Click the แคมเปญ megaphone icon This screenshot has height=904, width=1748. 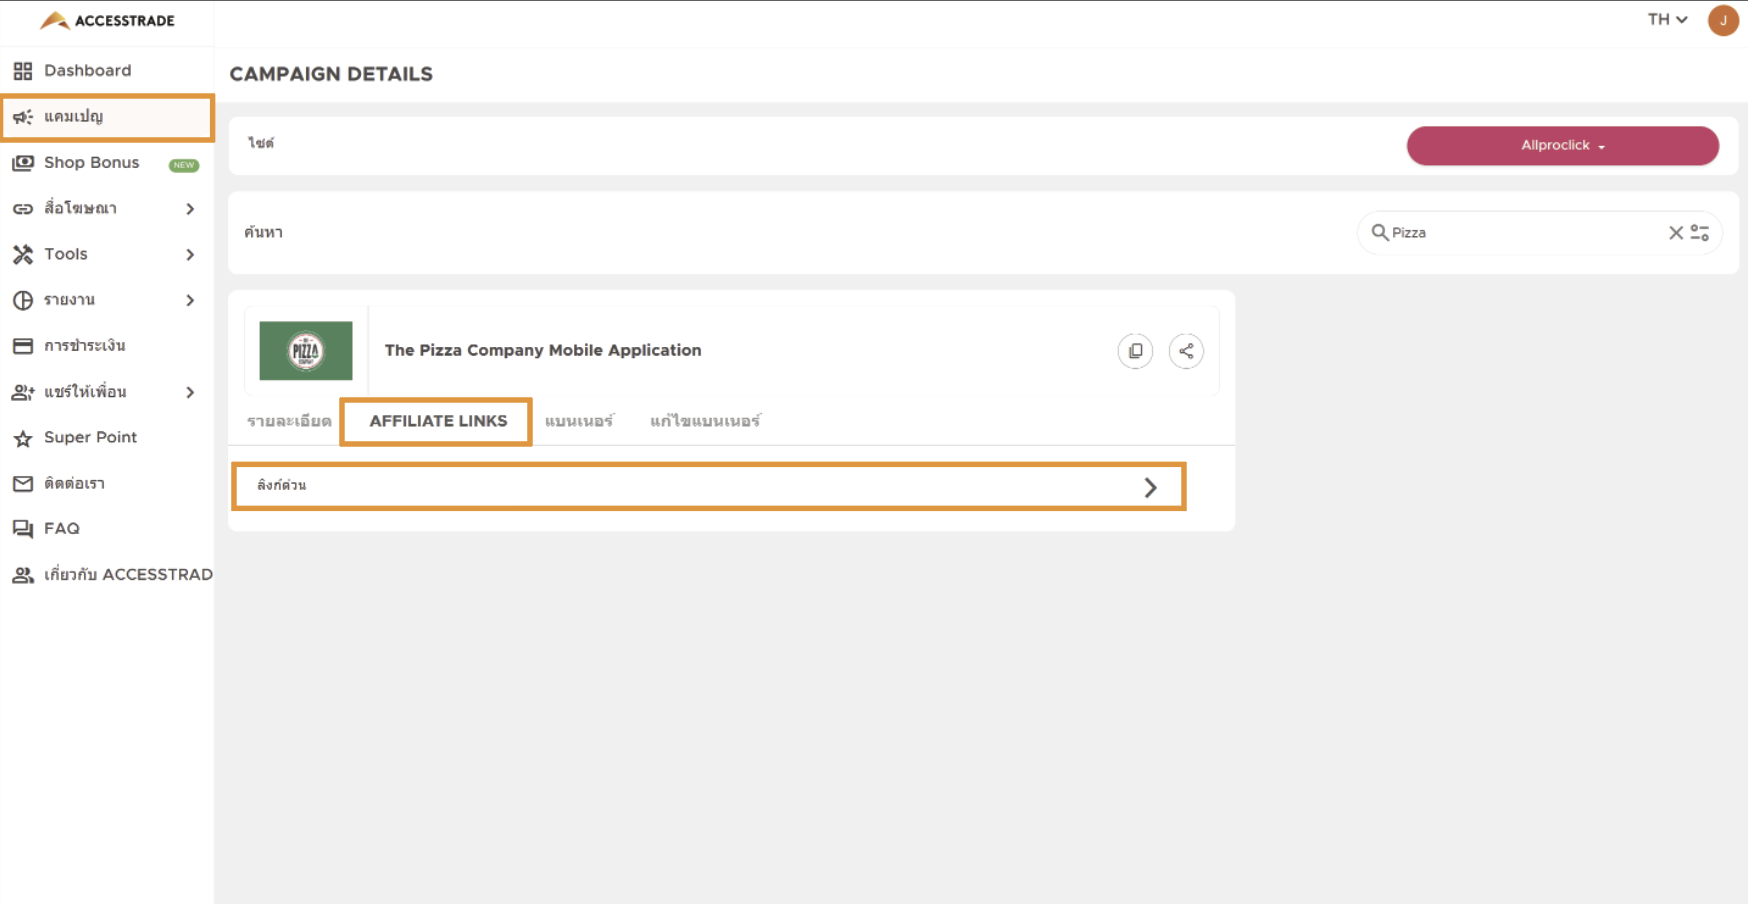(23, 117)
